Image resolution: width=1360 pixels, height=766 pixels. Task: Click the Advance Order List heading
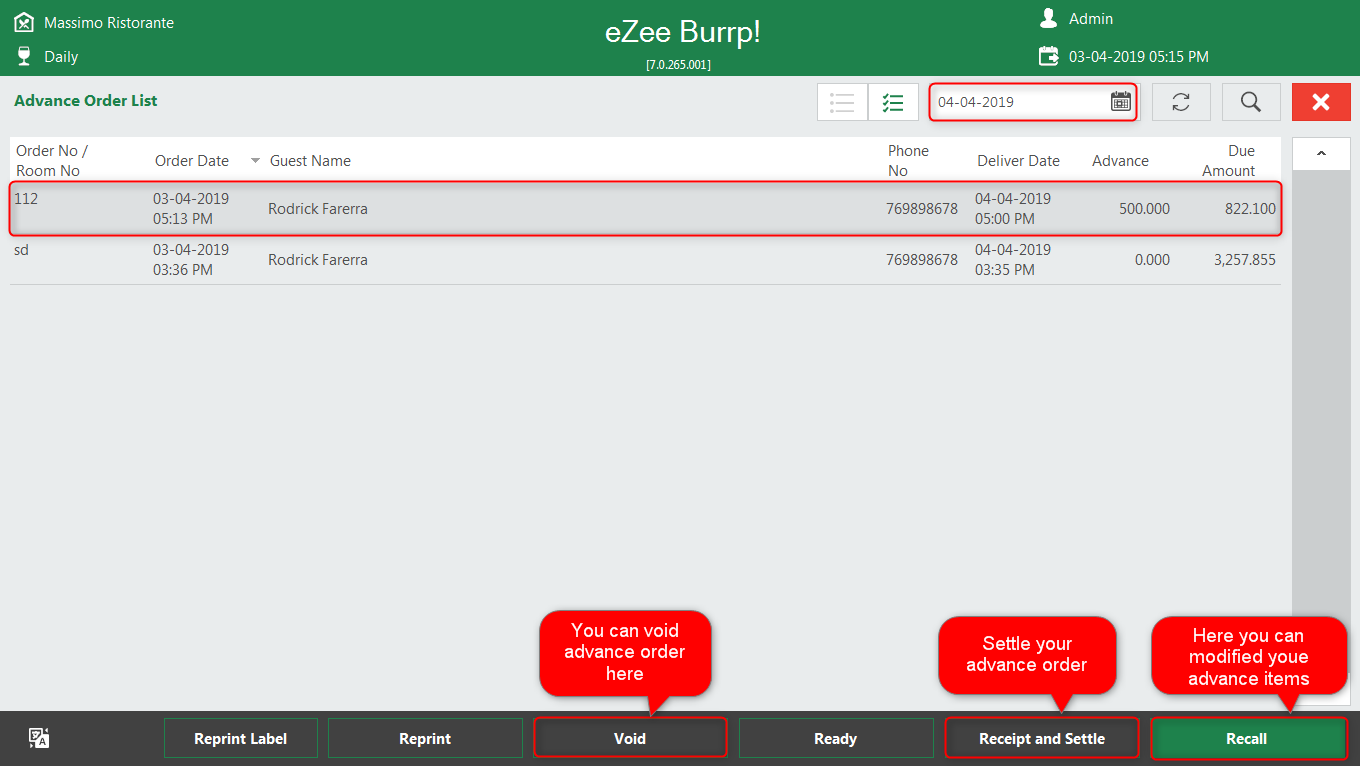pyautogui.click(x=86, y=101)
